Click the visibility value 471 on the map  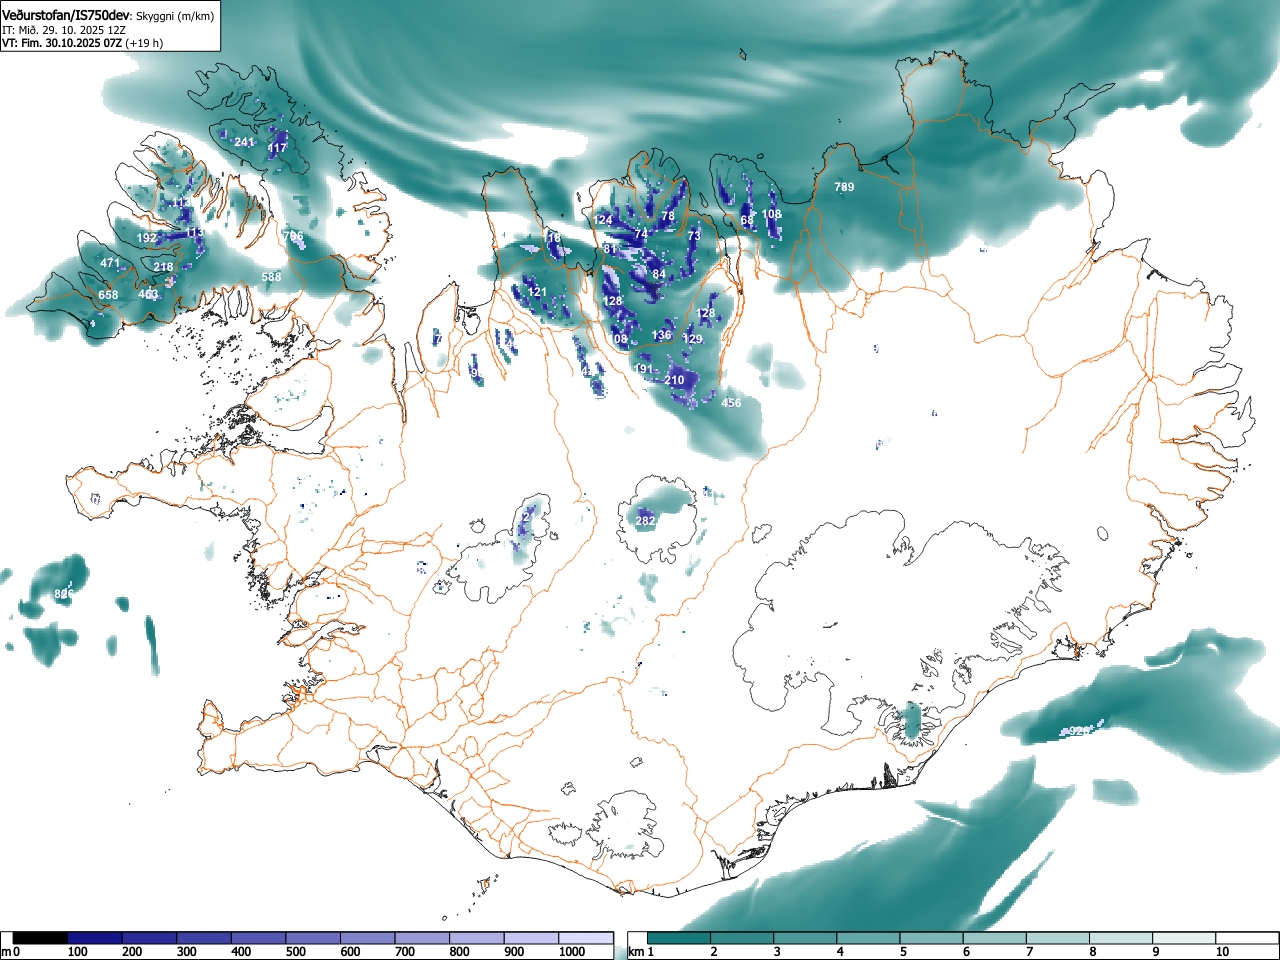click(110, 263)
